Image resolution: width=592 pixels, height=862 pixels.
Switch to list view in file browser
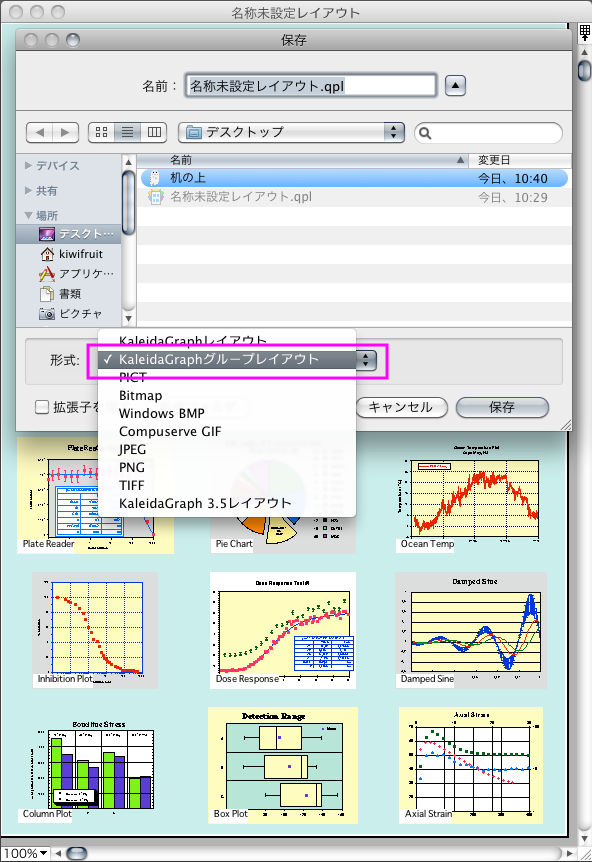[x=128, y=132]
